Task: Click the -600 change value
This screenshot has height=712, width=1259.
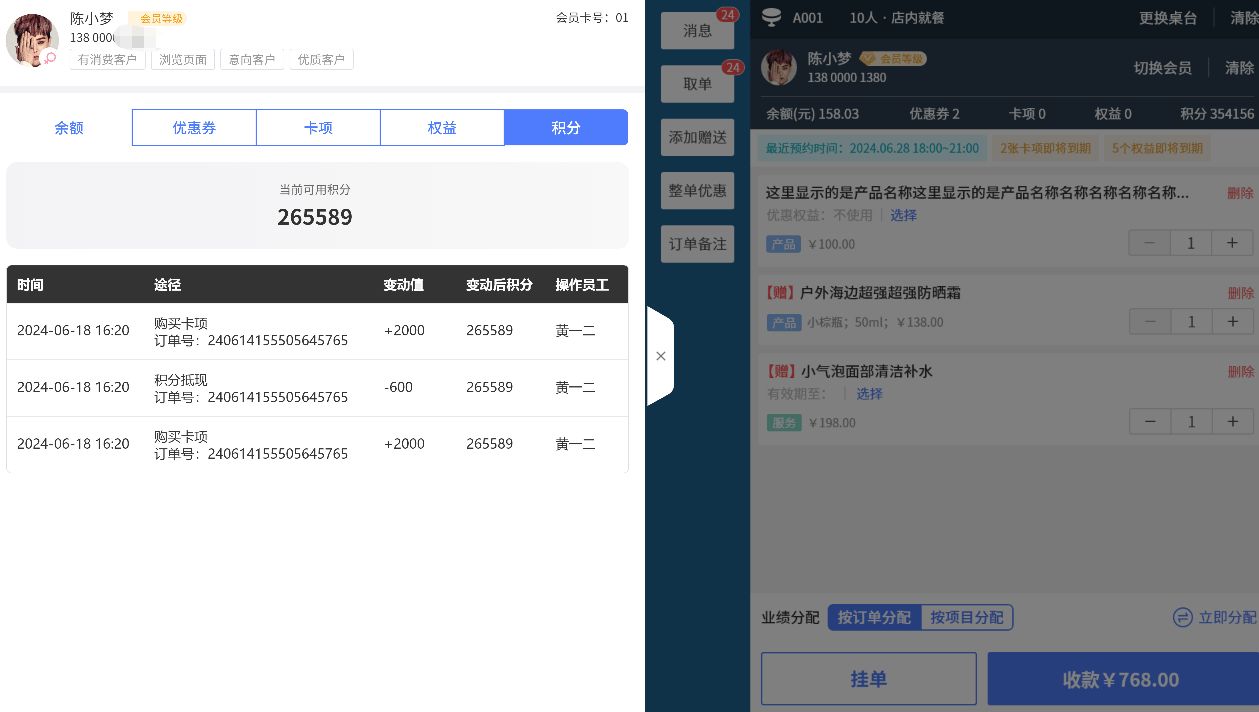Action: click(x=398, y=387)
